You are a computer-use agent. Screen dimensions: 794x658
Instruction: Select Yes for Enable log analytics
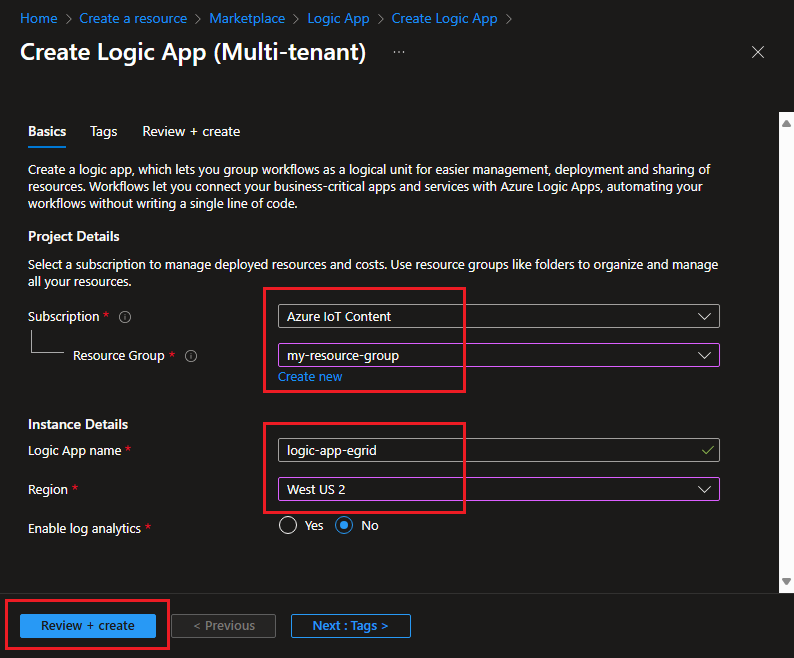tap(289, 526)
